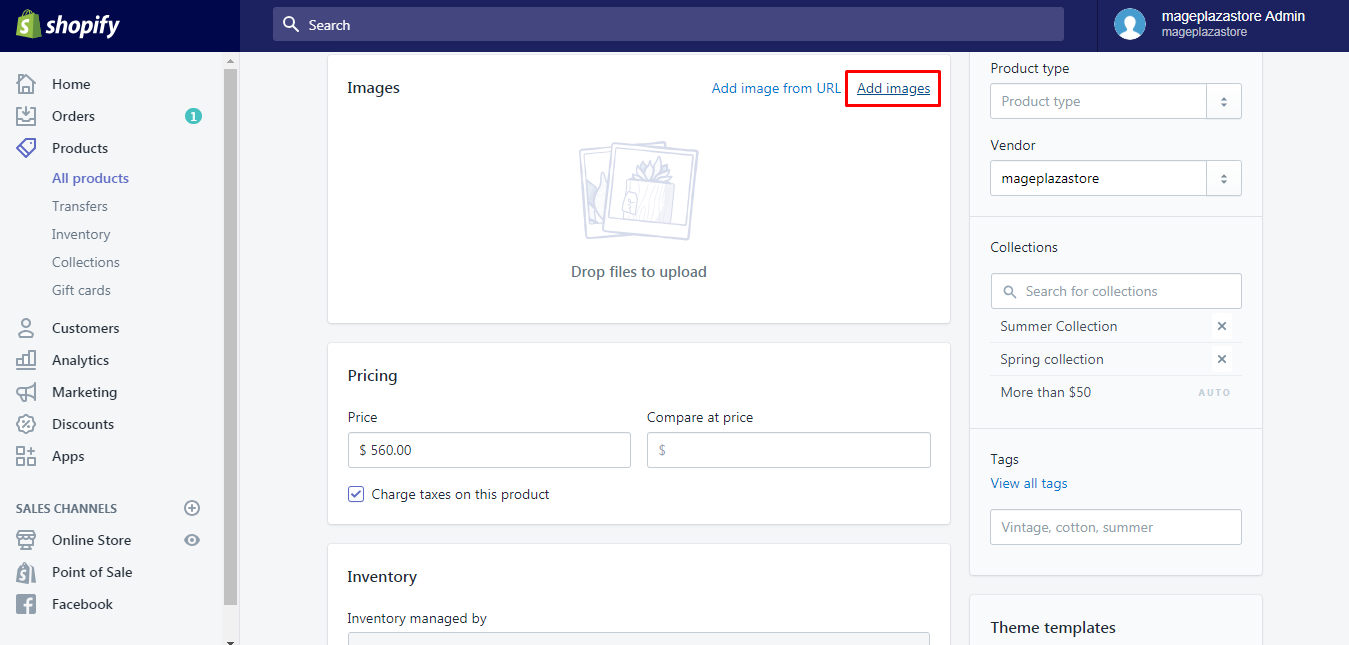This screenshot has height=645, width=1349.
Task: Toggle Charge taxes on this product checkbox
Action: (356, 494)
